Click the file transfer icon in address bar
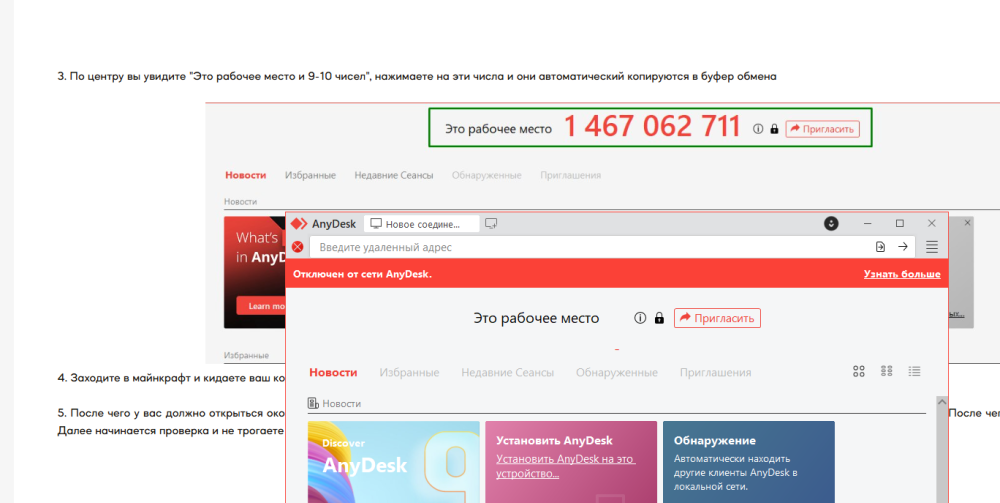Image resolution: width=1000 pixels, height=503 pixels. click(880, 247)
